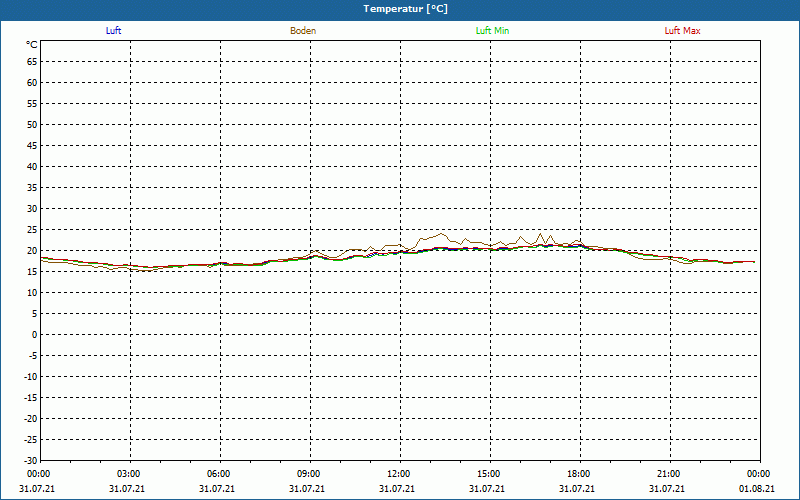Click the -20 y-axis value
The width and height of the screenshot is (800, 500).
point(31,419)
